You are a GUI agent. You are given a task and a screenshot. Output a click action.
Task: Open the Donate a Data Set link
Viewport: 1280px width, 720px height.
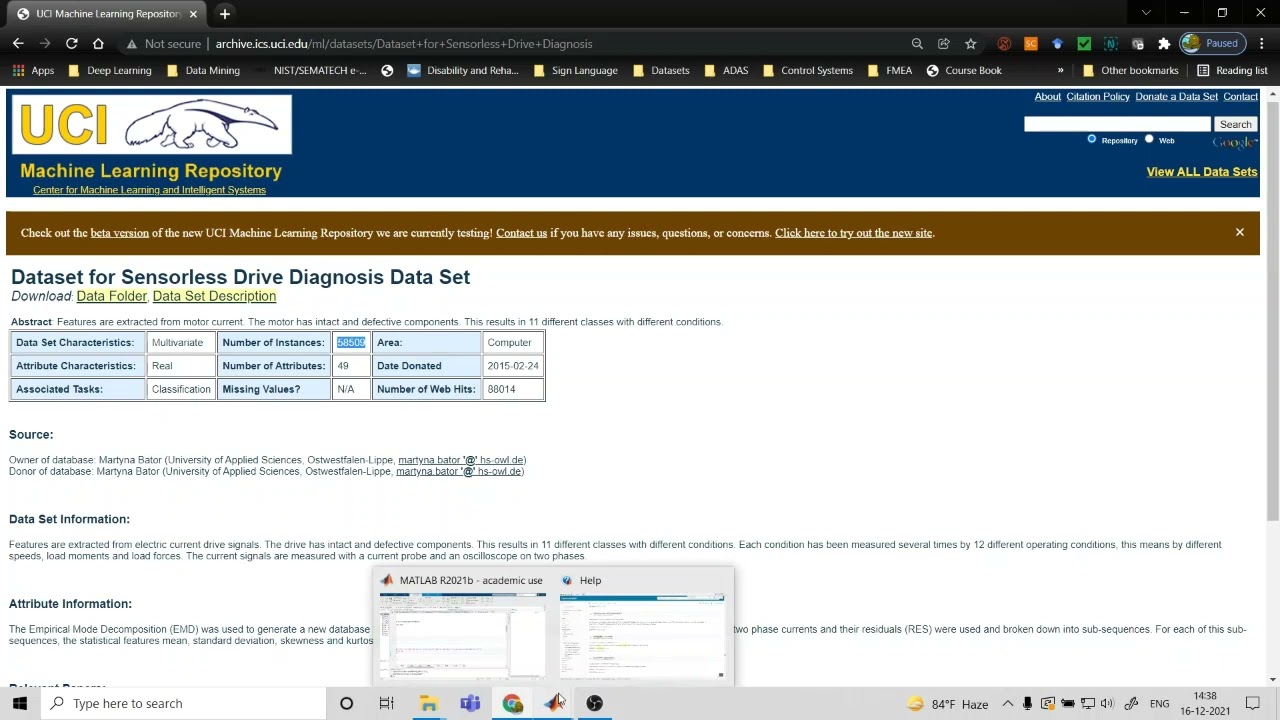1176,97
